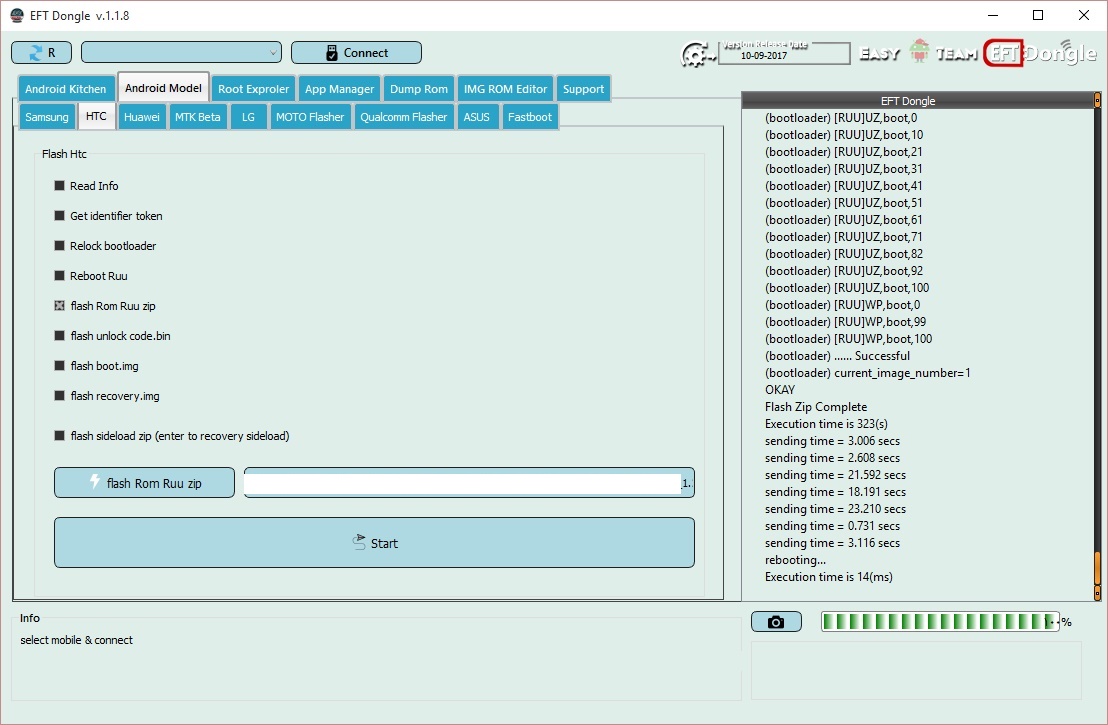Select the Samsung sub-tab
1108x725 pixels.
[x=47, y=117]
